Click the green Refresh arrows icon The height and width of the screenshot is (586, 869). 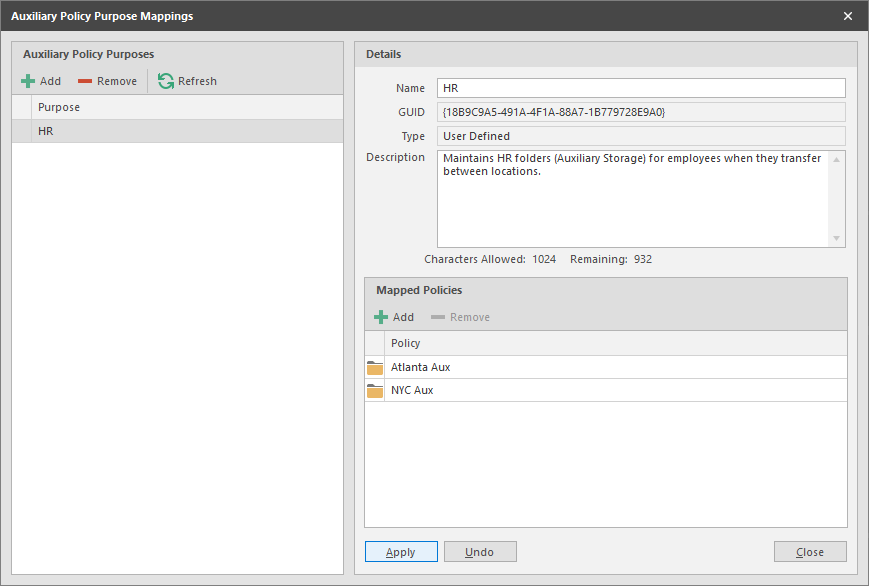(166, 81)
